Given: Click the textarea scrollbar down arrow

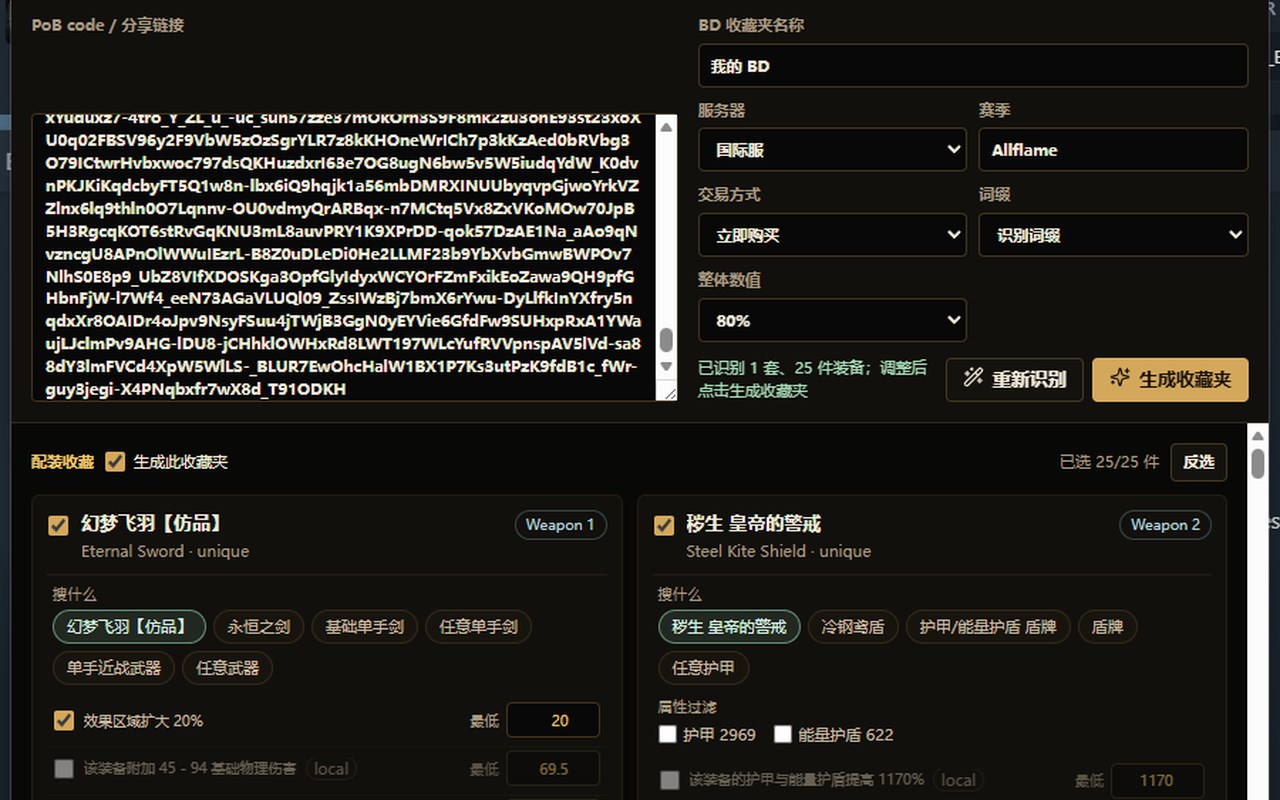Looking at the screenshot, I should click(x=667, y=365).
